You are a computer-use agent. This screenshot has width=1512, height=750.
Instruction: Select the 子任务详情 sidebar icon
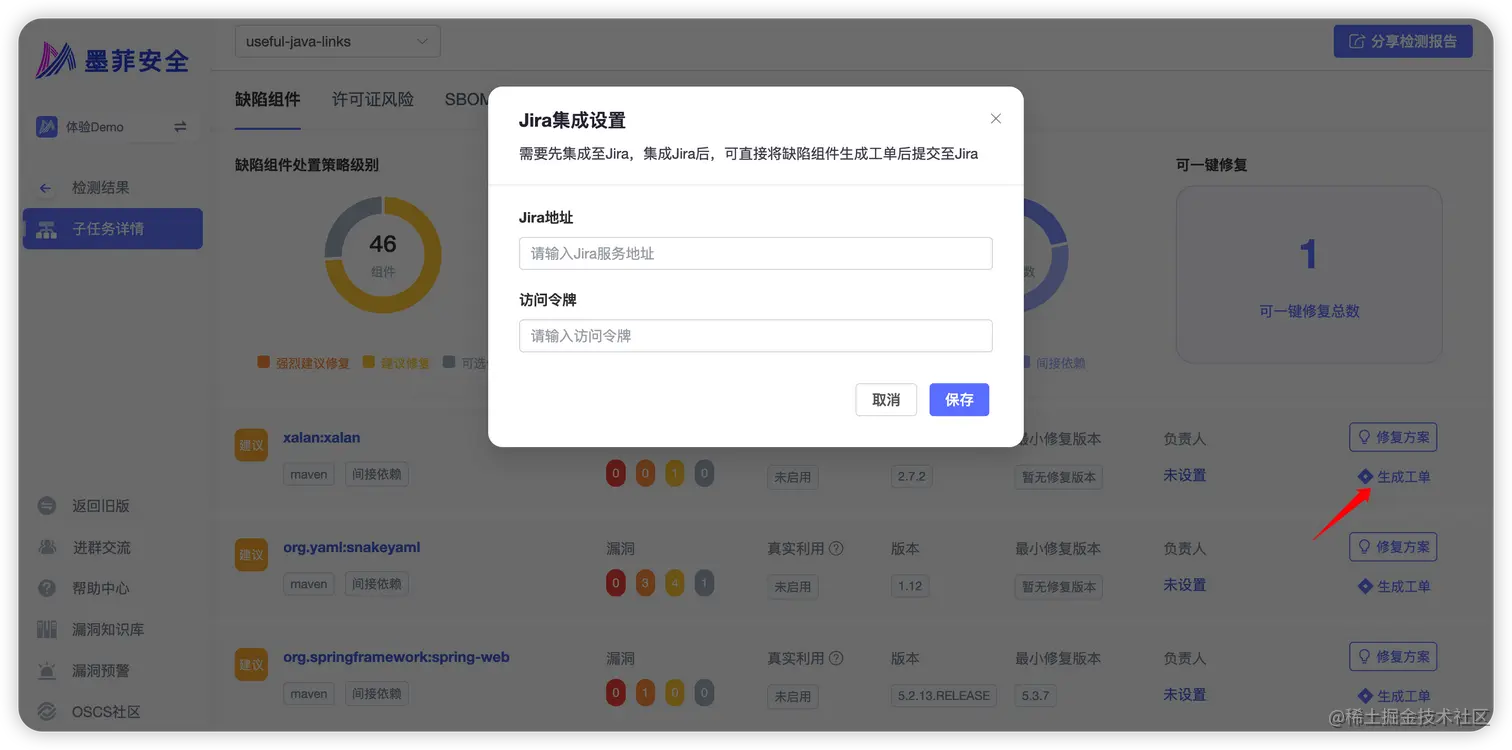[x=47, y=229]
